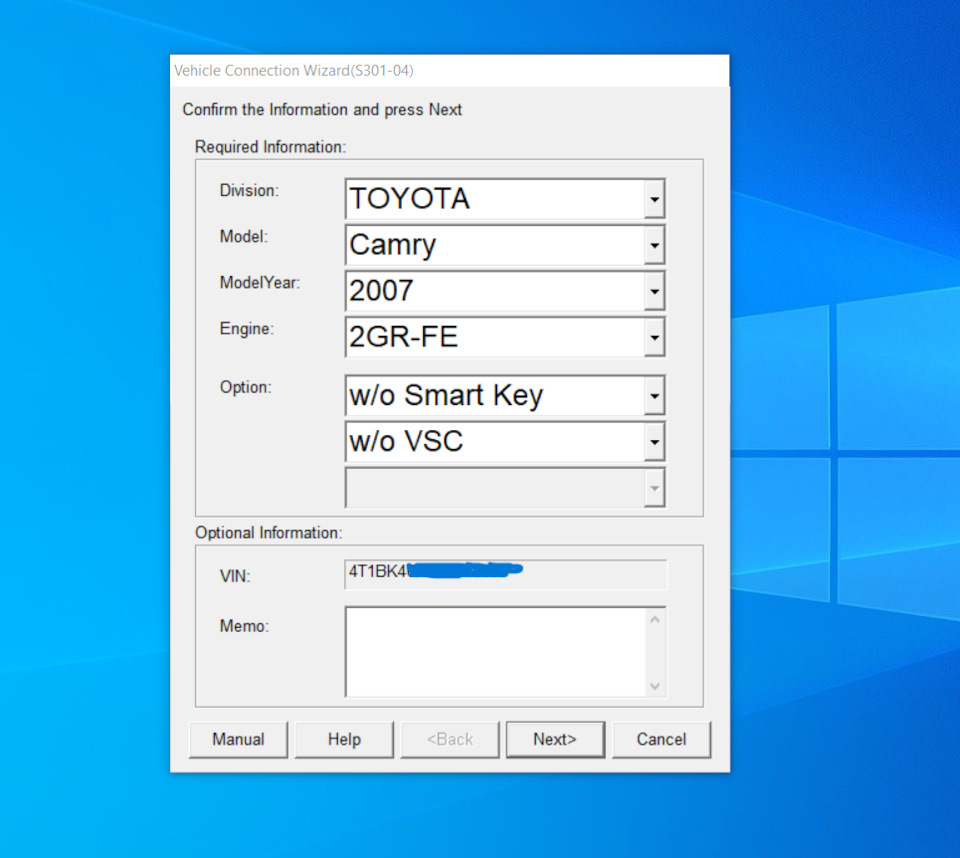Click the VIN field
This screenshot has width=960, height=858.
(506, 574)
